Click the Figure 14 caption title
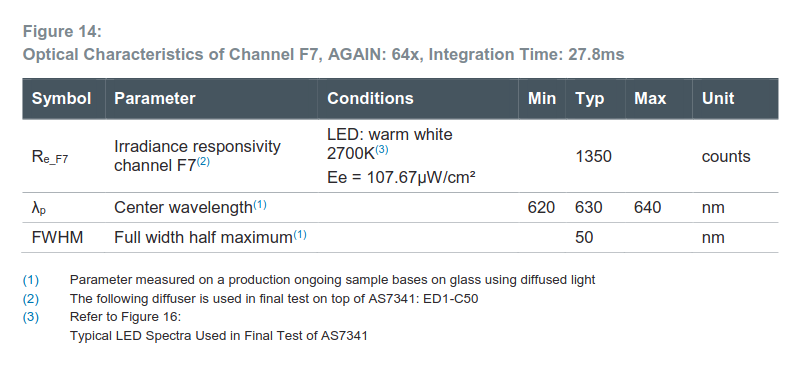This screenshot has height=365, width=796. pyautogui.click(x=62, y=31)
